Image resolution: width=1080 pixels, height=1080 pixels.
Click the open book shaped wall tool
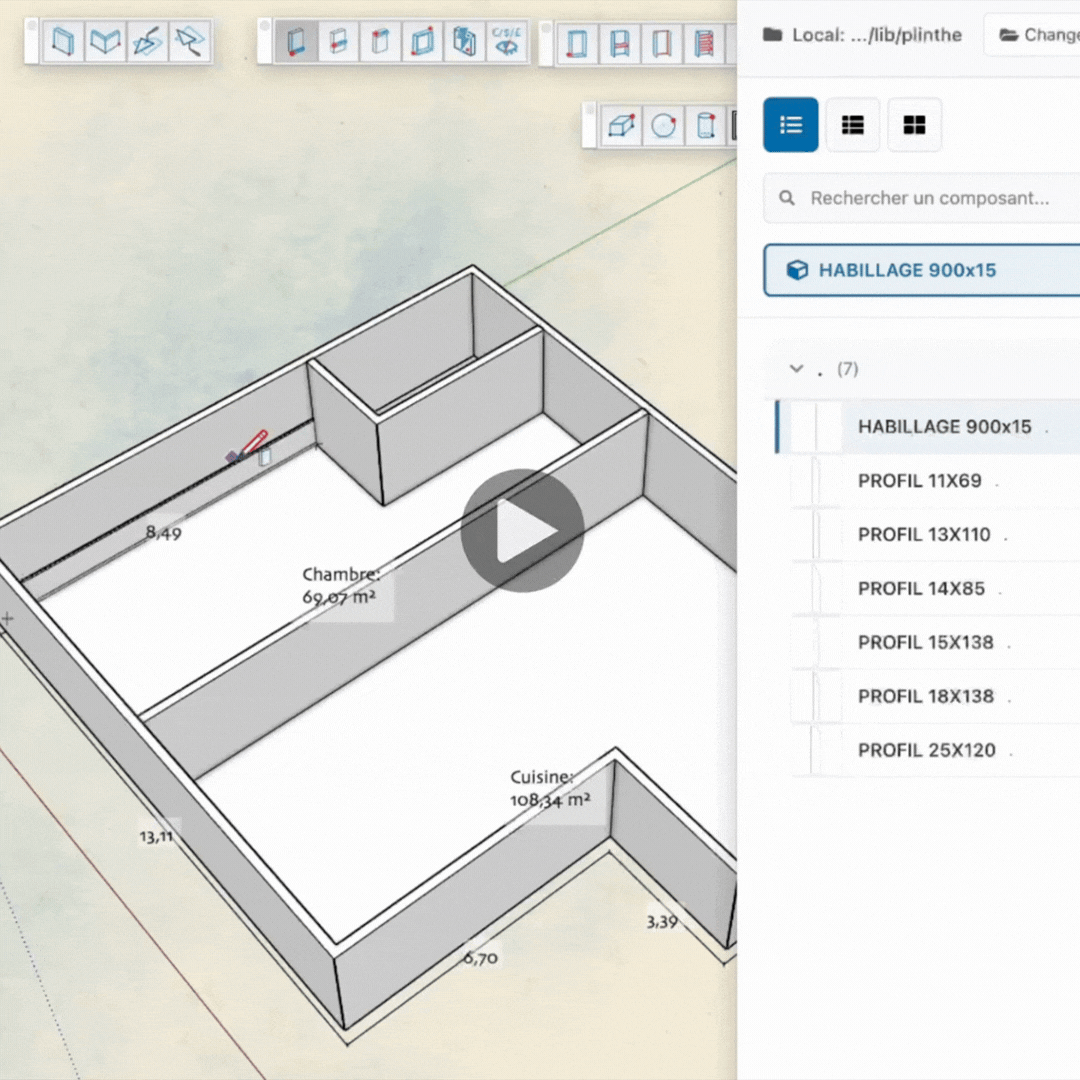click(105, 43)
